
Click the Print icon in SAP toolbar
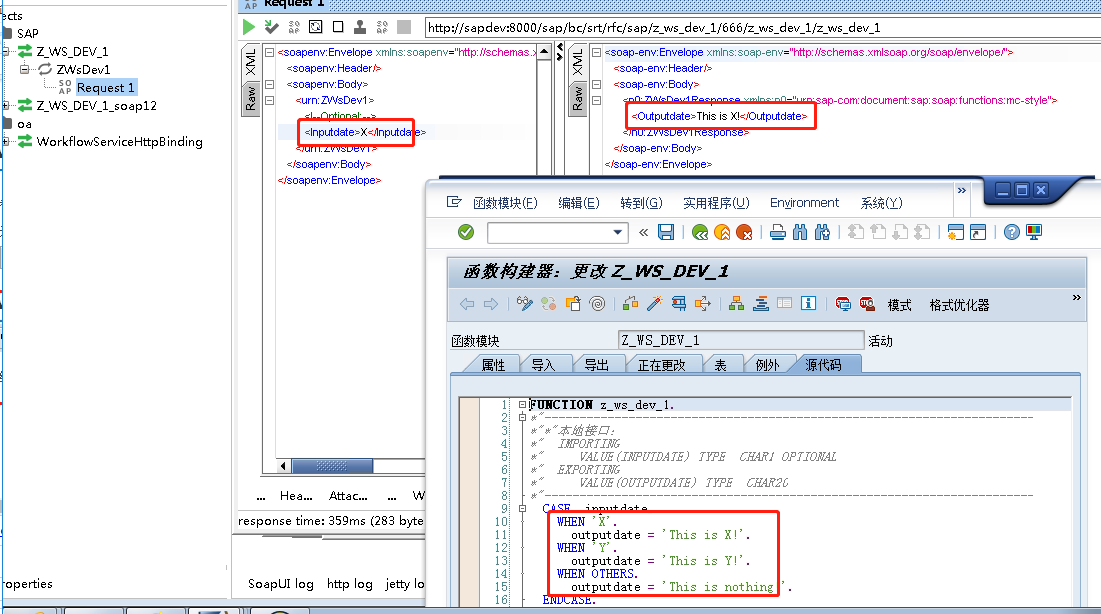point(778,232)
